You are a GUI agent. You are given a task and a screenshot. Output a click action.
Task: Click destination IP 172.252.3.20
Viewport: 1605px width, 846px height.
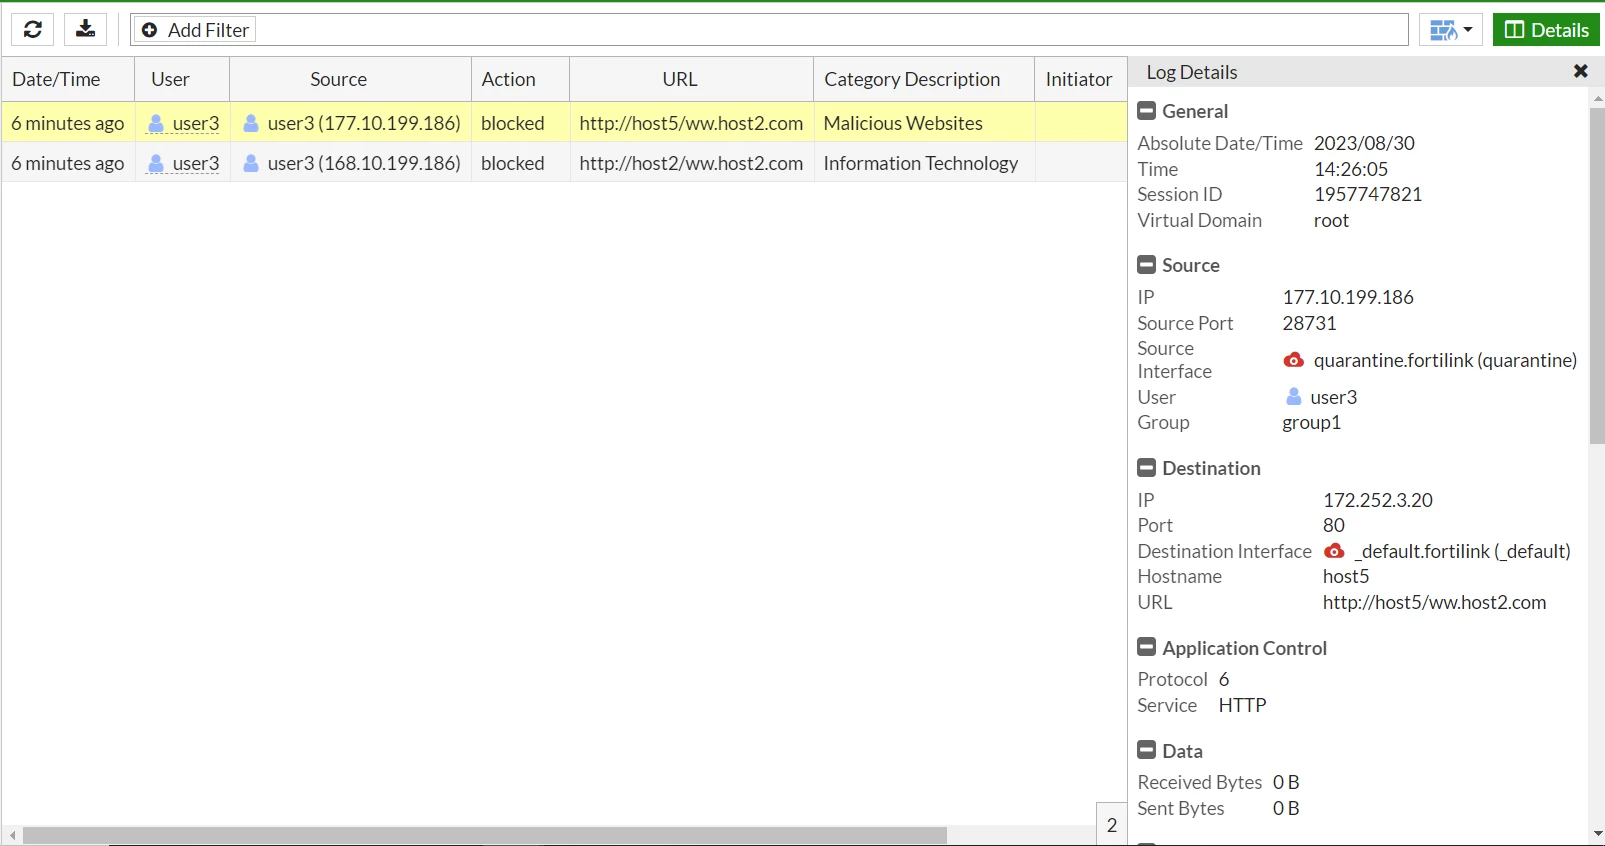click(x=1378, y=500)
